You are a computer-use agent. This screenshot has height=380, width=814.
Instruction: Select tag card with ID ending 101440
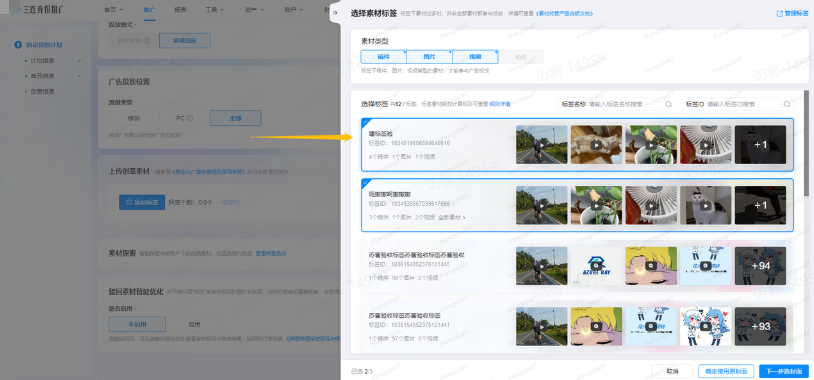point(577,266)
